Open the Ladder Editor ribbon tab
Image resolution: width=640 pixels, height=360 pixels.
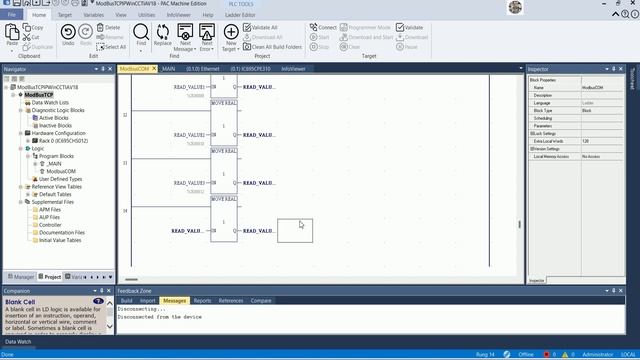coord(240,15)
